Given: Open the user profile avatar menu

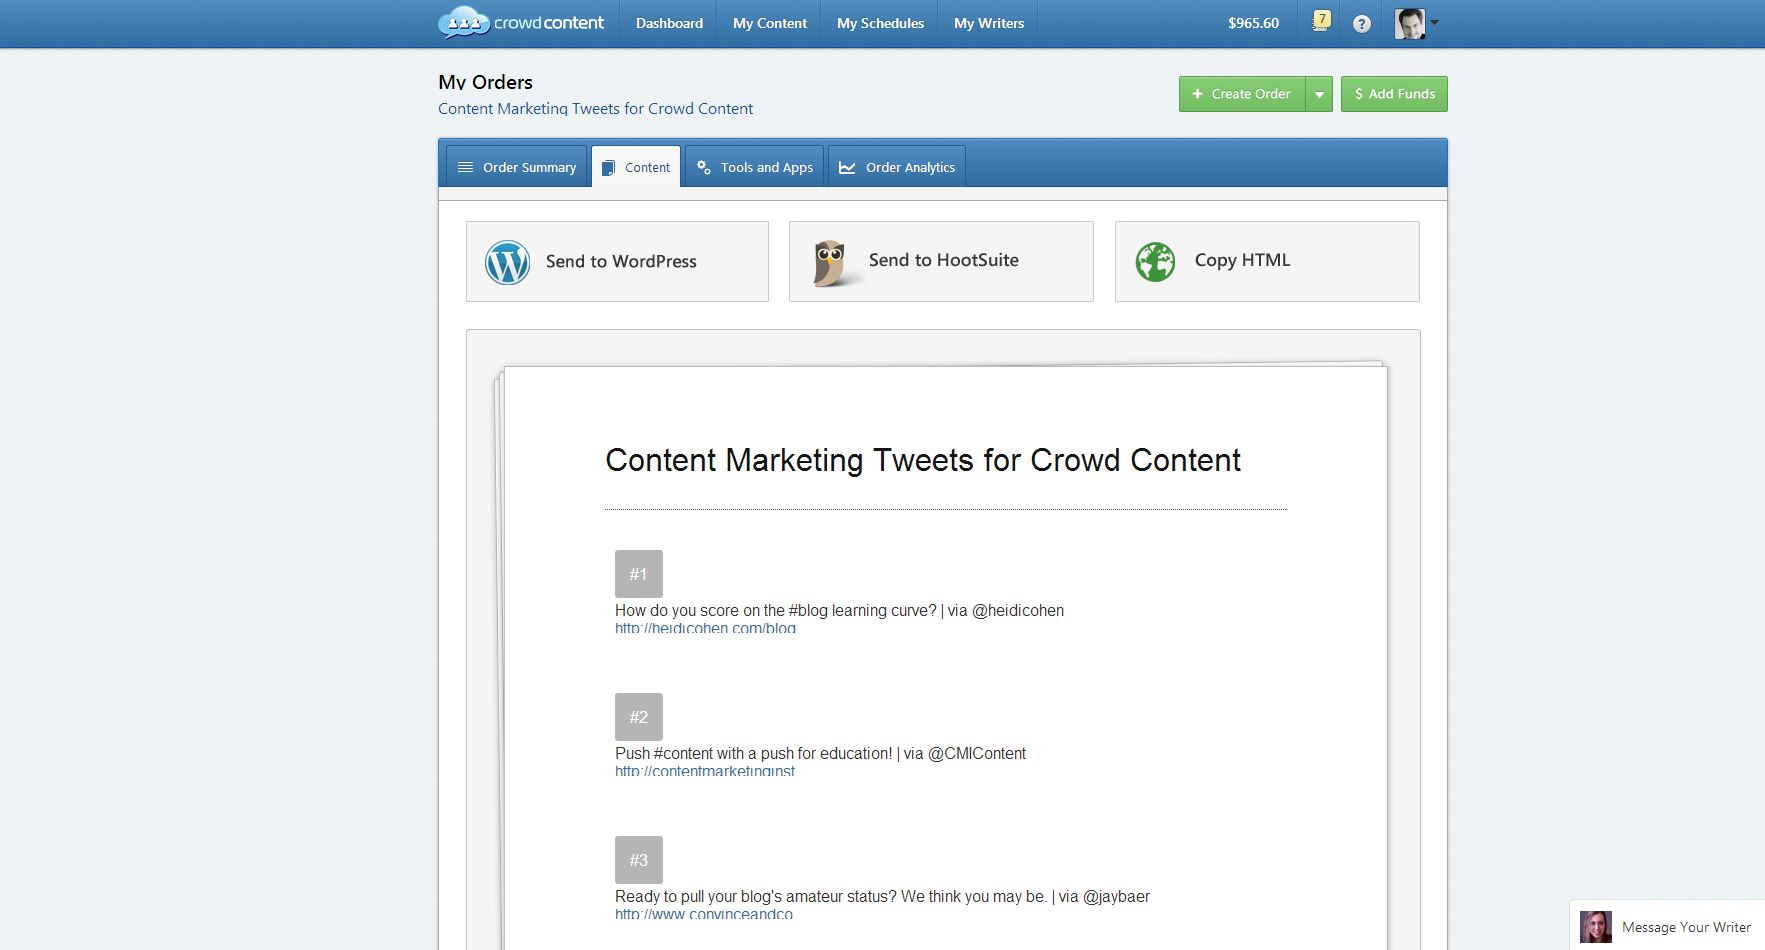Looking at the screenshot, I should pos(1410,23).
